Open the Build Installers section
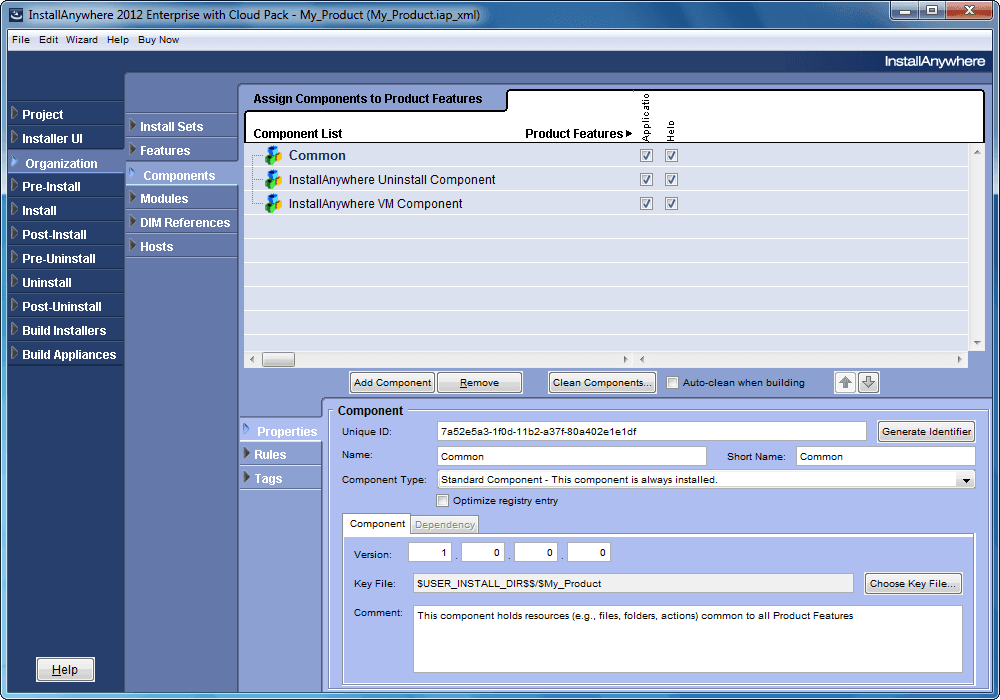1000x700 pixels. [64, 331]
